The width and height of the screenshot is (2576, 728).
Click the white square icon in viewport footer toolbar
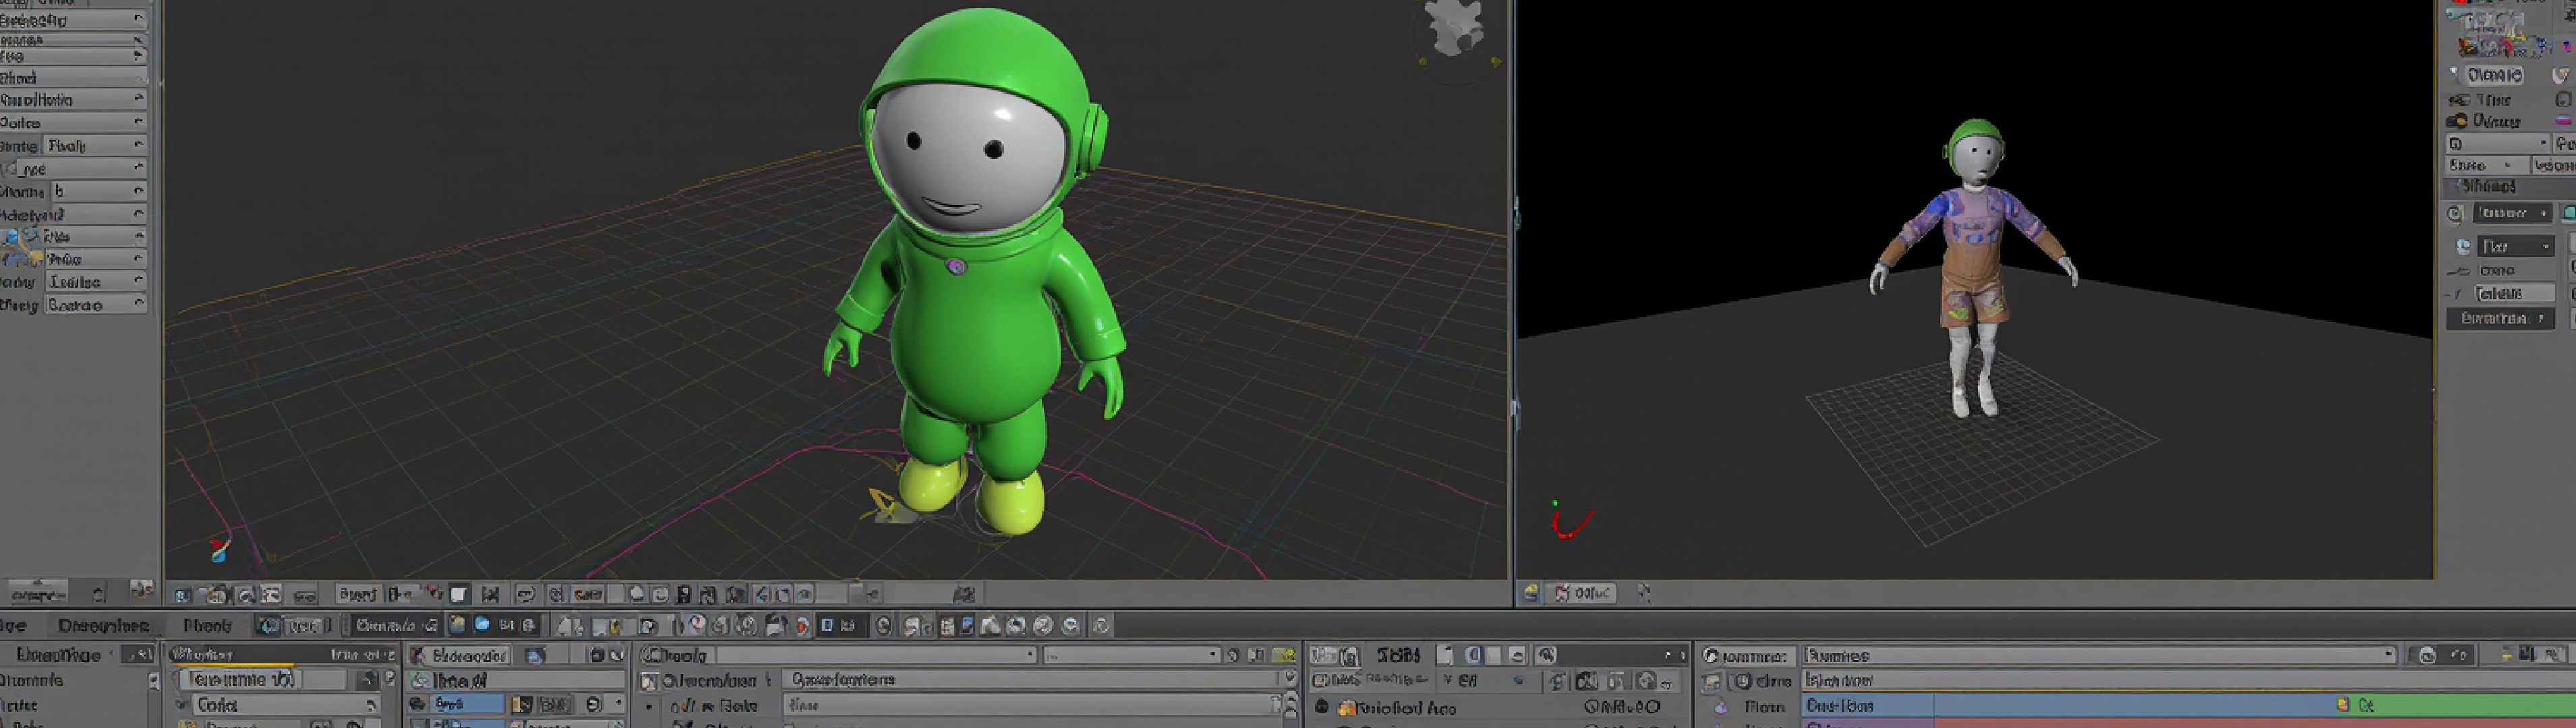[459, 594]
